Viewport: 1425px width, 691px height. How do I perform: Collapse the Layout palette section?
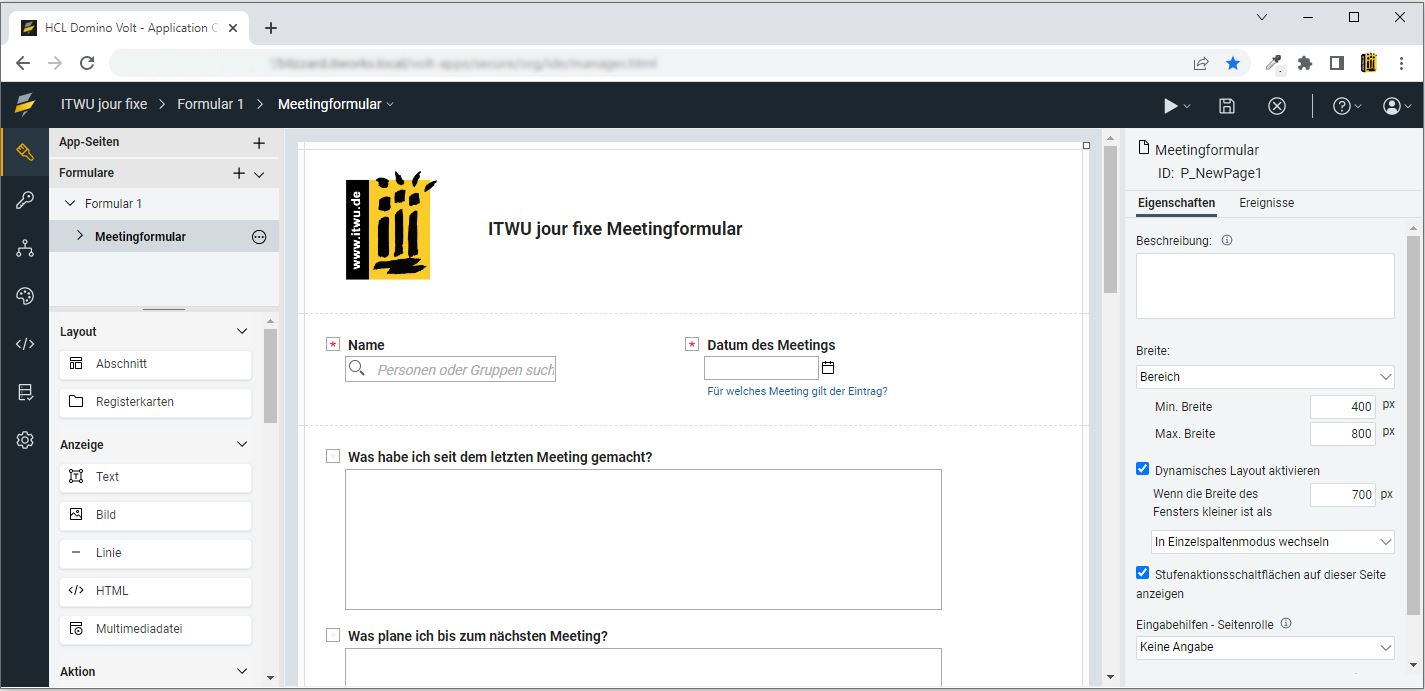pyautogui.click(x=241, y=331)
